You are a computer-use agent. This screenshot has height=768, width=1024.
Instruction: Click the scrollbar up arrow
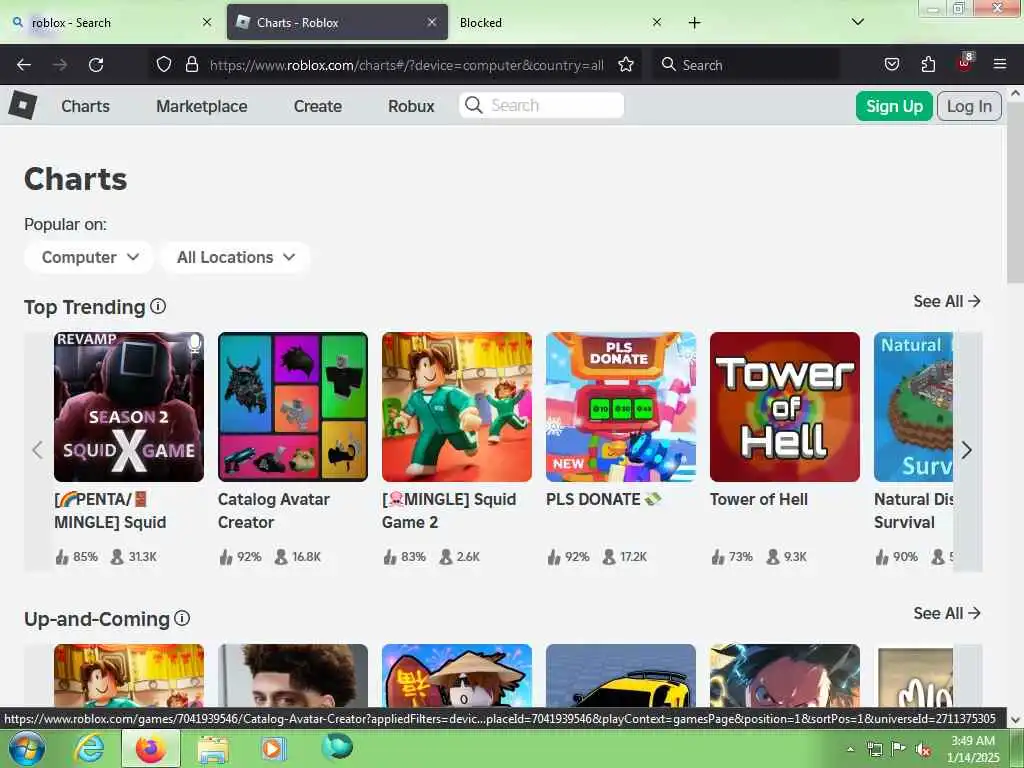point(1016,93)
